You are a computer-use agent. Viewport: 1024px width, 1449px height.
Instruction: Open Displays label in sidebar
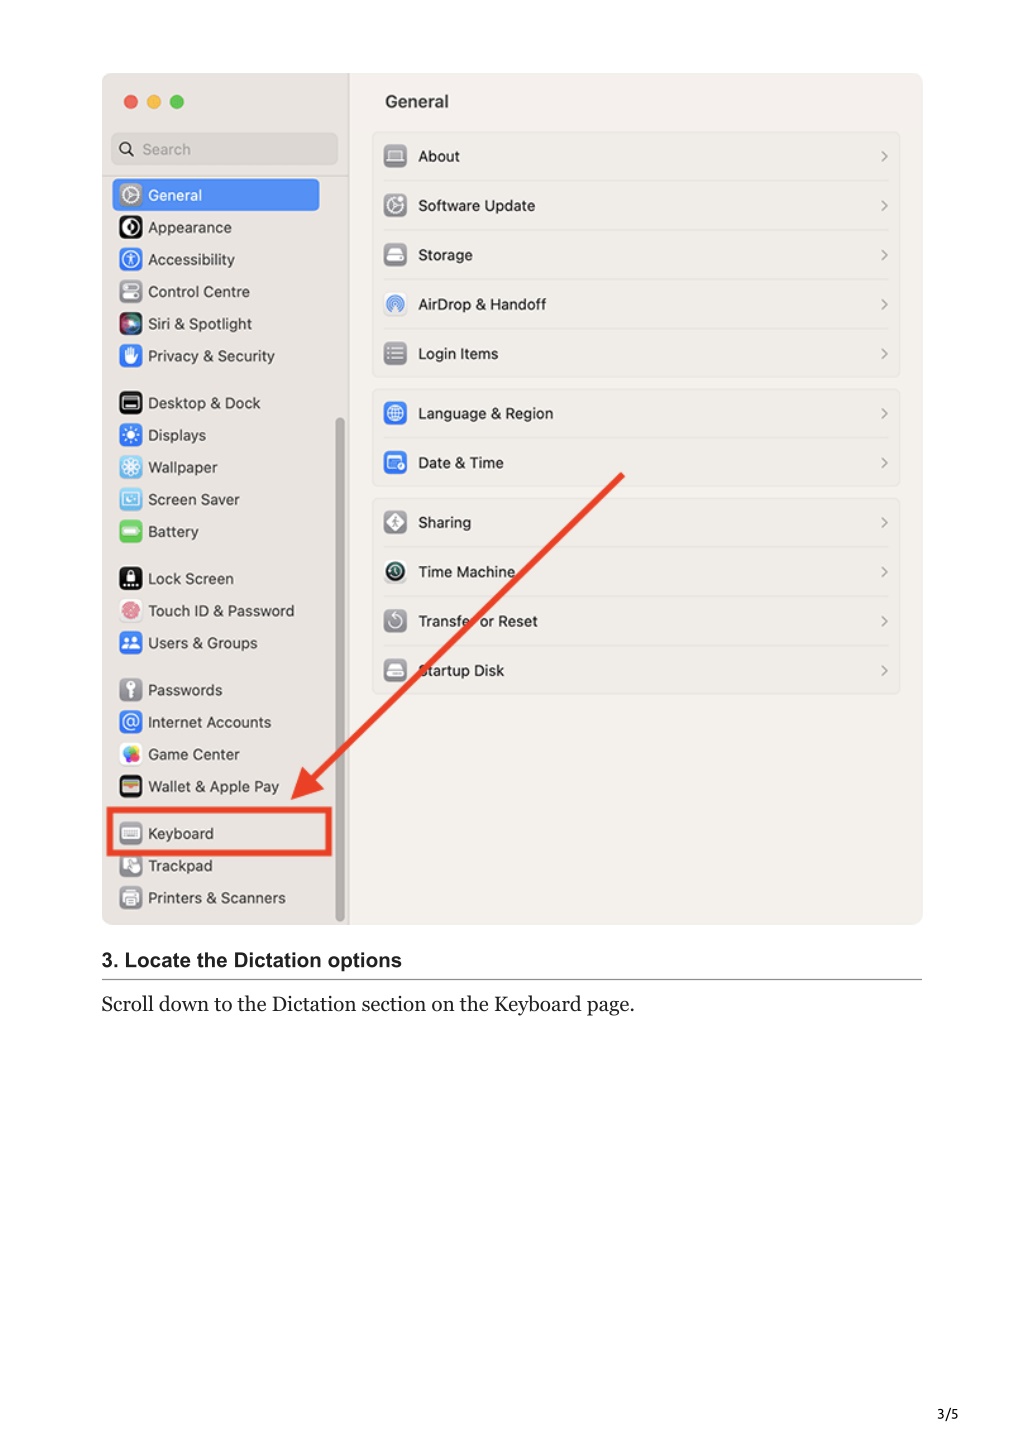click(x=177, y=435)
